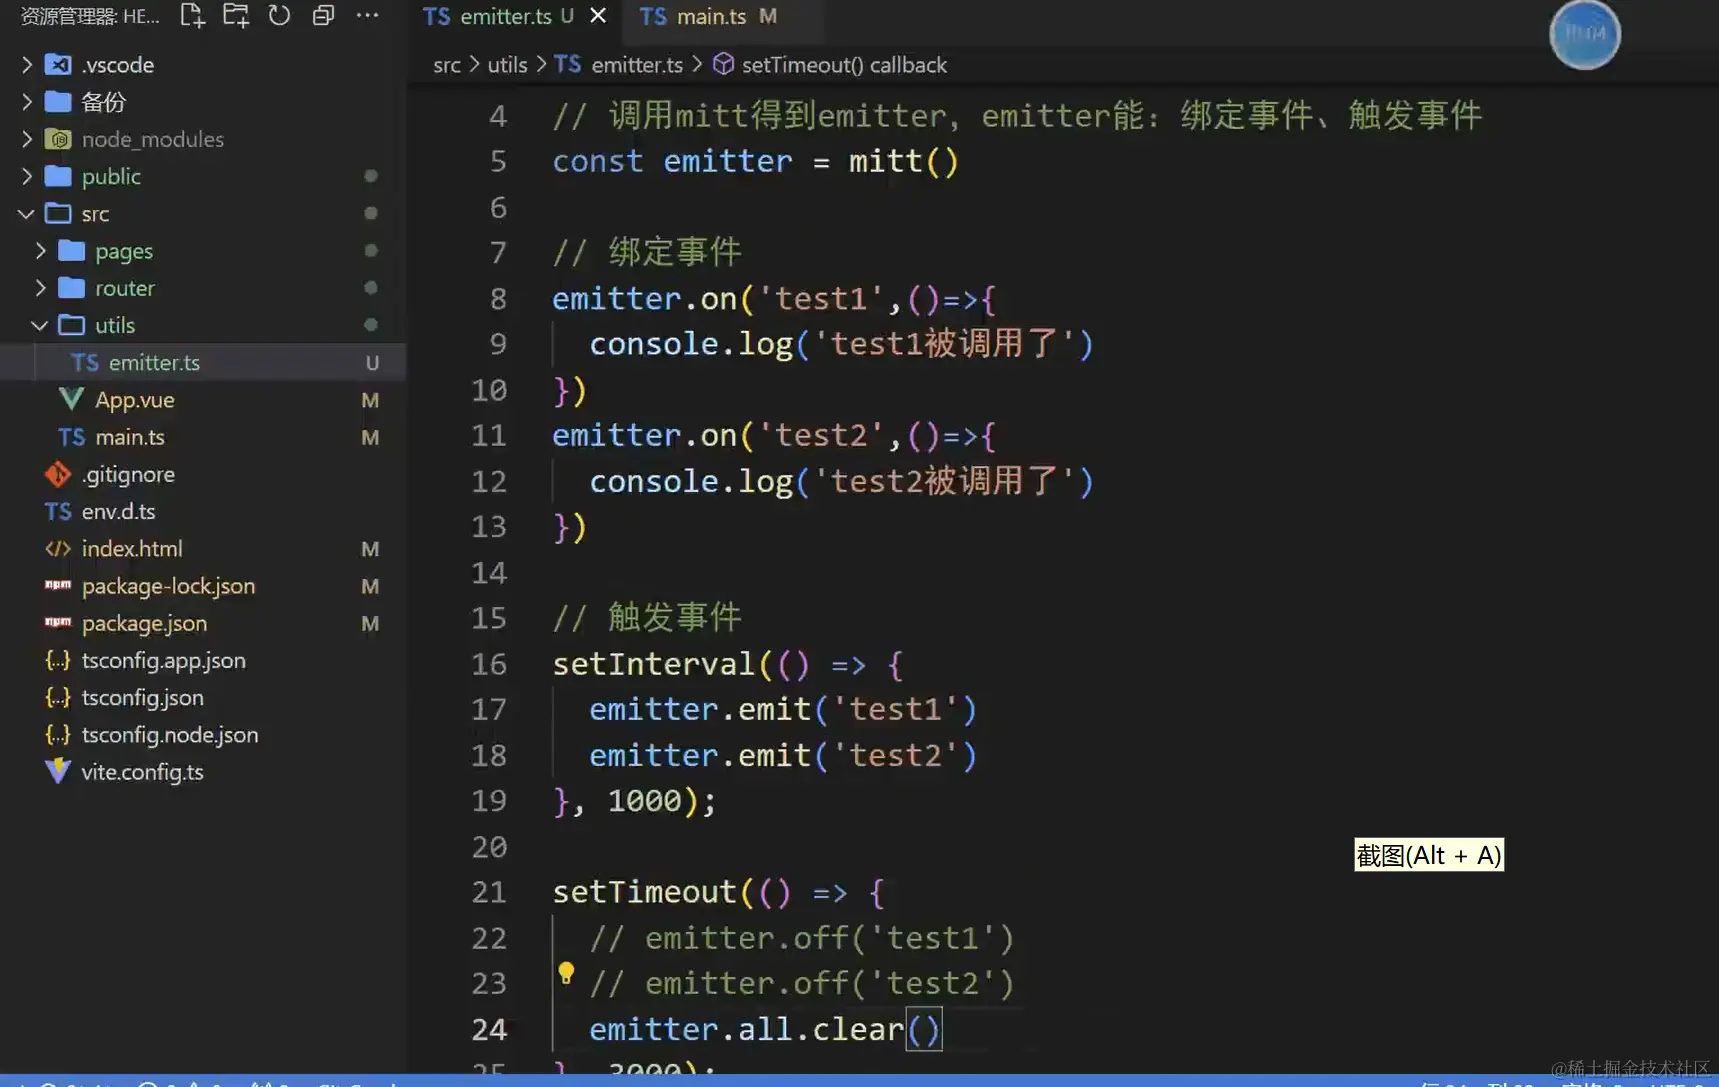The width and height of the screenshot is (1719, 1087).
Task: Click the lightbulb code action icon
Action: point(566,972)
